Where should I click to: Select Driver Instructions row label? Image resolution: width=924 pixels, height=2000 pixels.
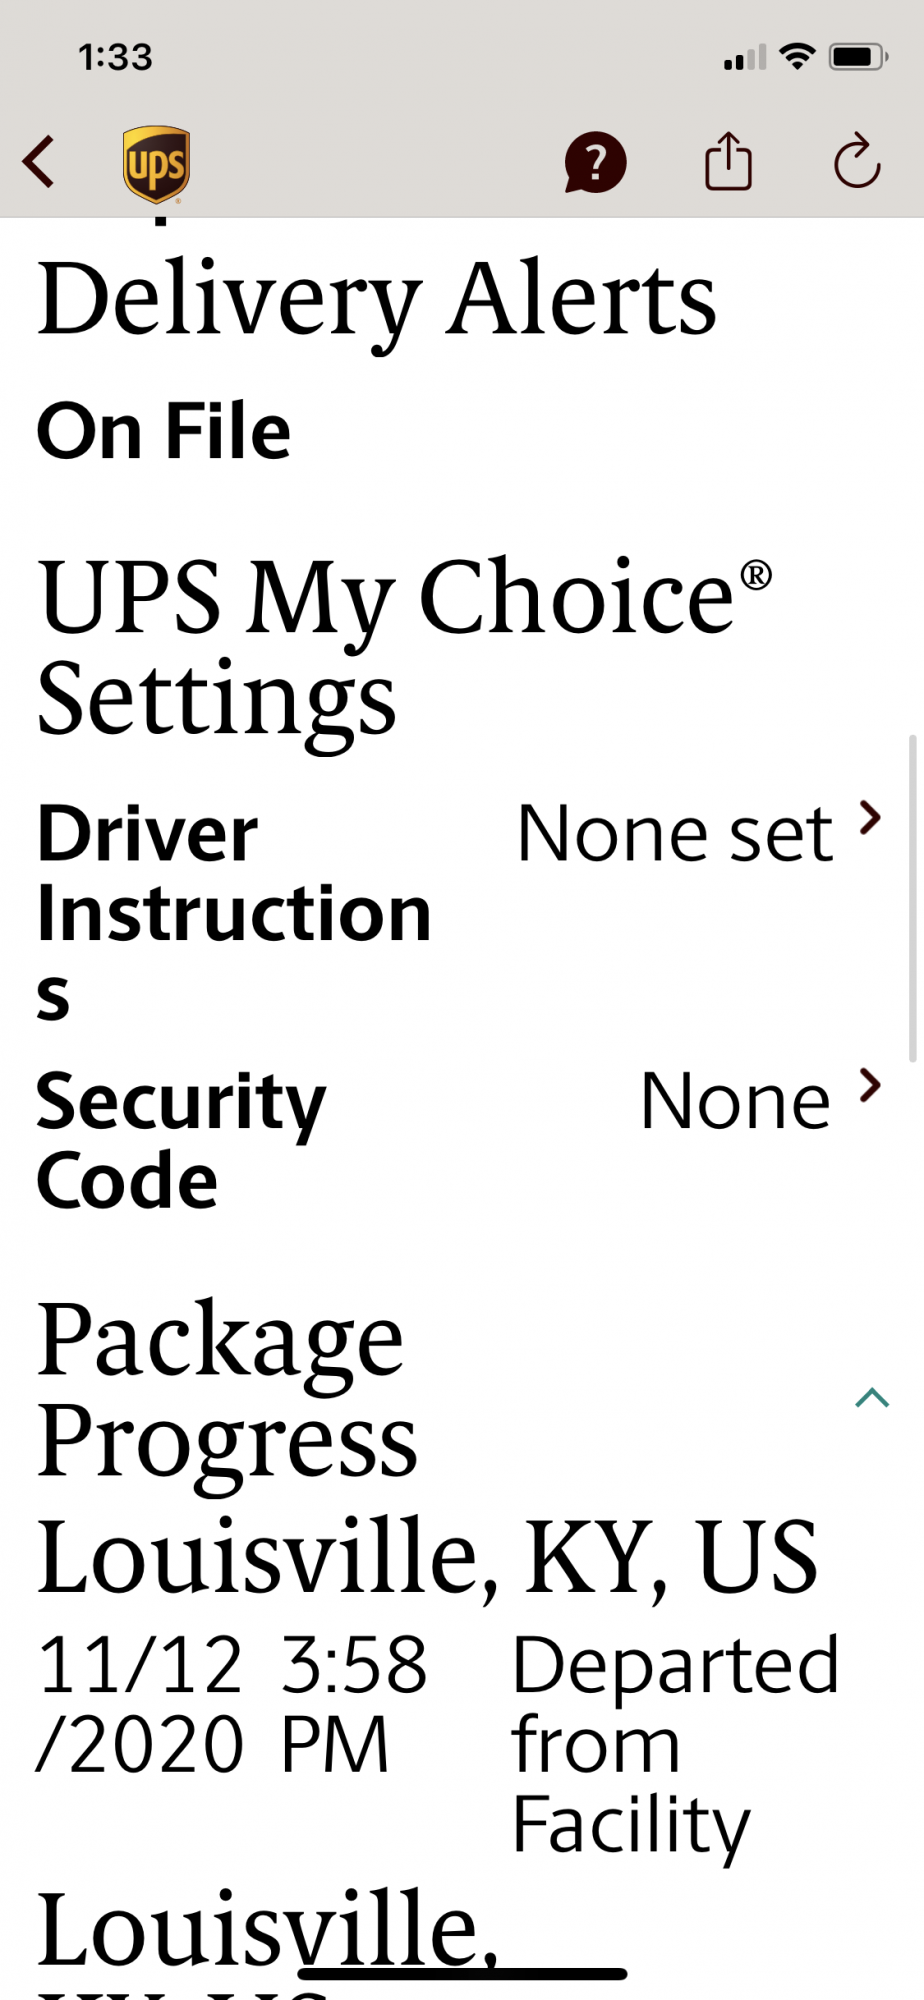[x=234, y=911]
